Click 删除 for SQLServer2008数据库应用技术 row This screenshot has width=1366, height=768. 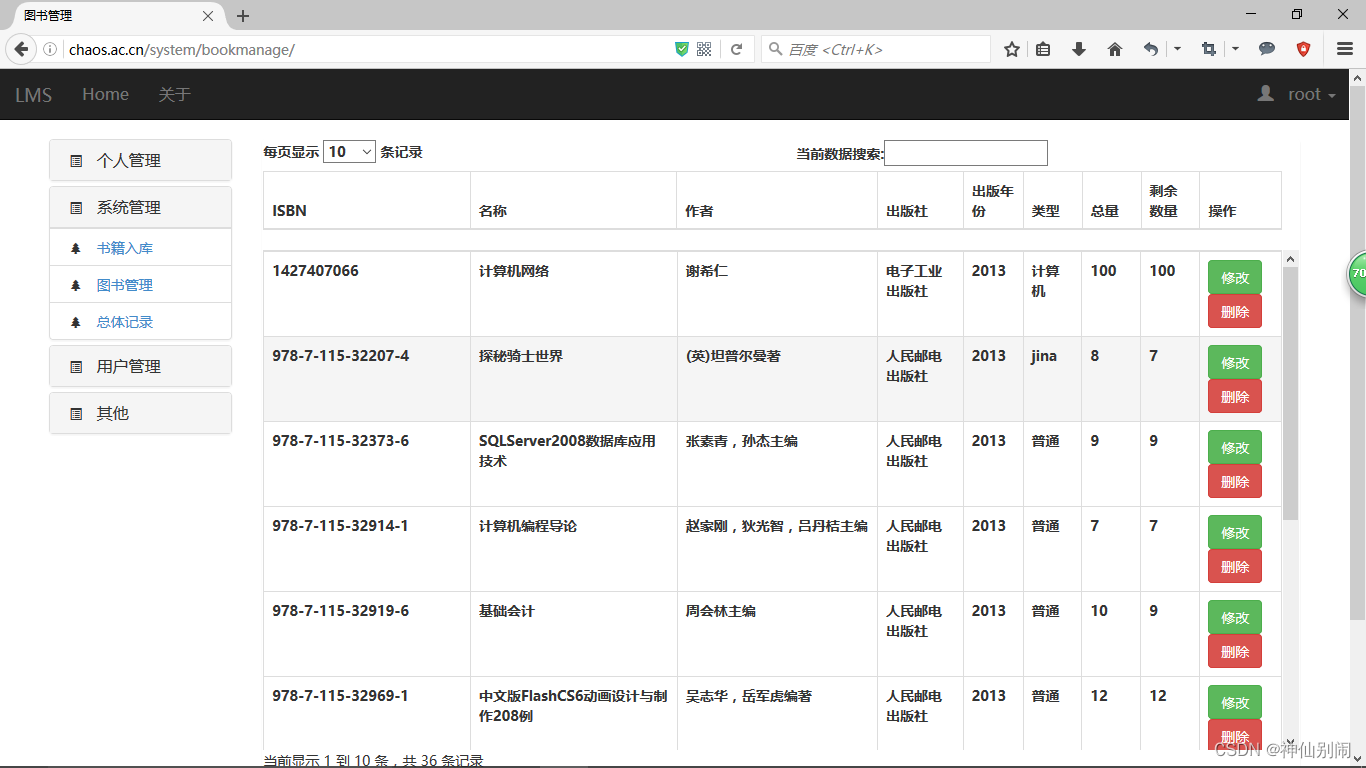tap(1235, 481)
